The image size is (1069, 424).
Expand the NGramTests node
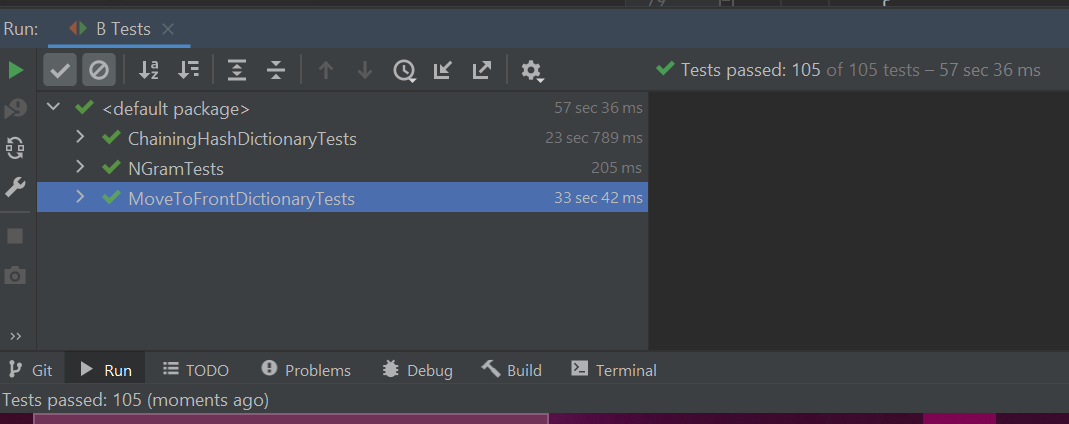[81, 168]
